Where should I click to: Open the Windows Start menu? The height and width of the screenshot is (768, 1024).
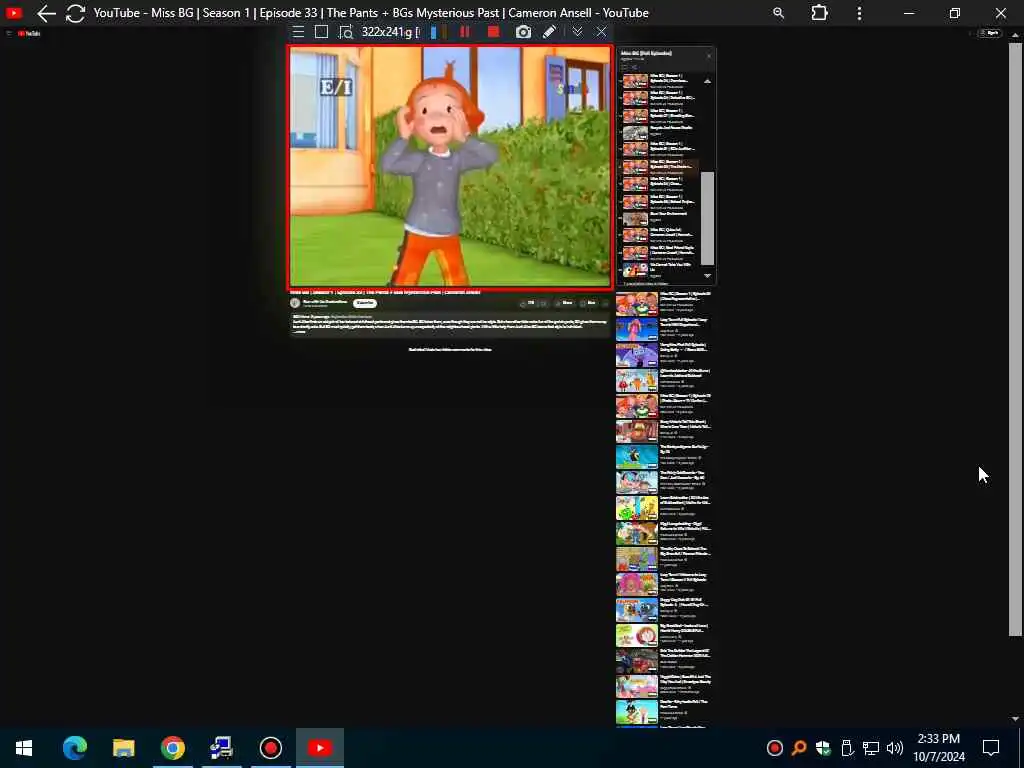(24, 748)
